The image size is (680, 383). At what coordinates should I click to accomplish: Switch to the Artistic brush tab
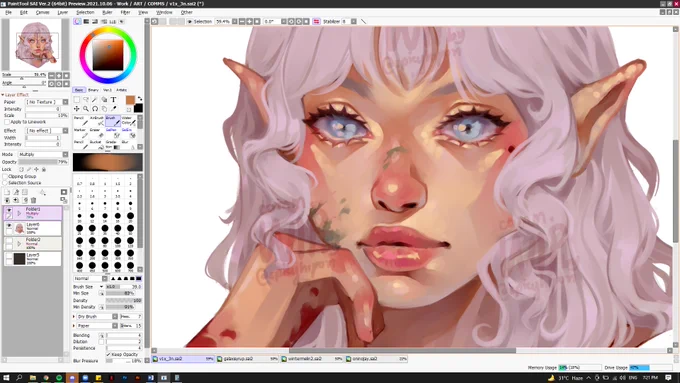[x=121, y=90]
